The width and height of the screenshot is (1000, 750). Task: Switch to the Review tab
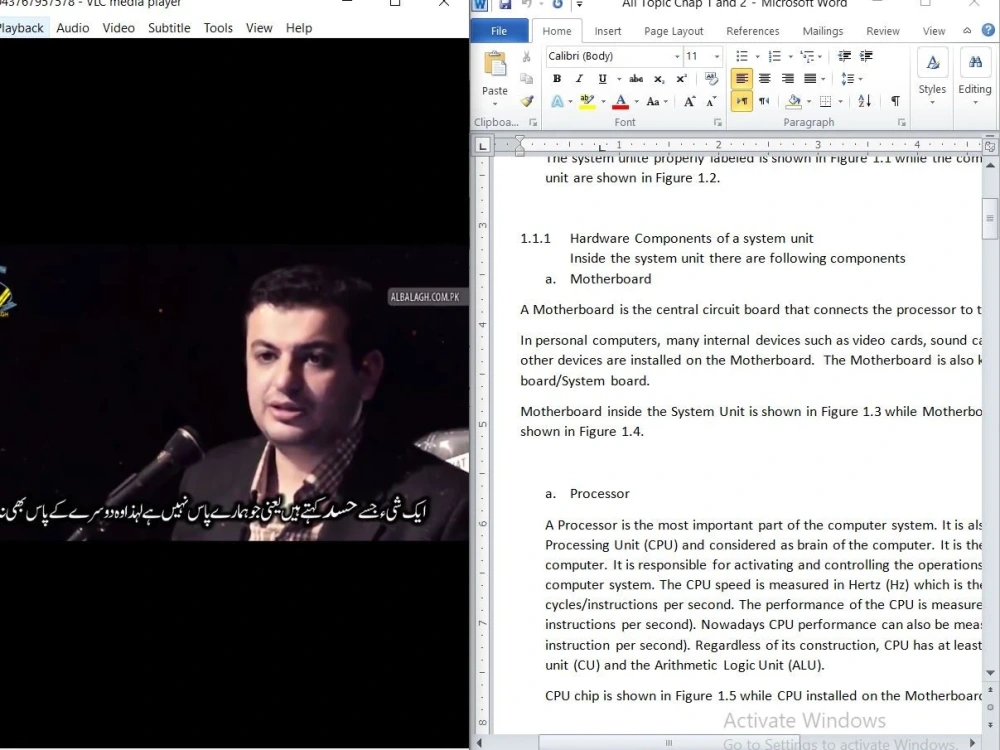tap(883, 31)
